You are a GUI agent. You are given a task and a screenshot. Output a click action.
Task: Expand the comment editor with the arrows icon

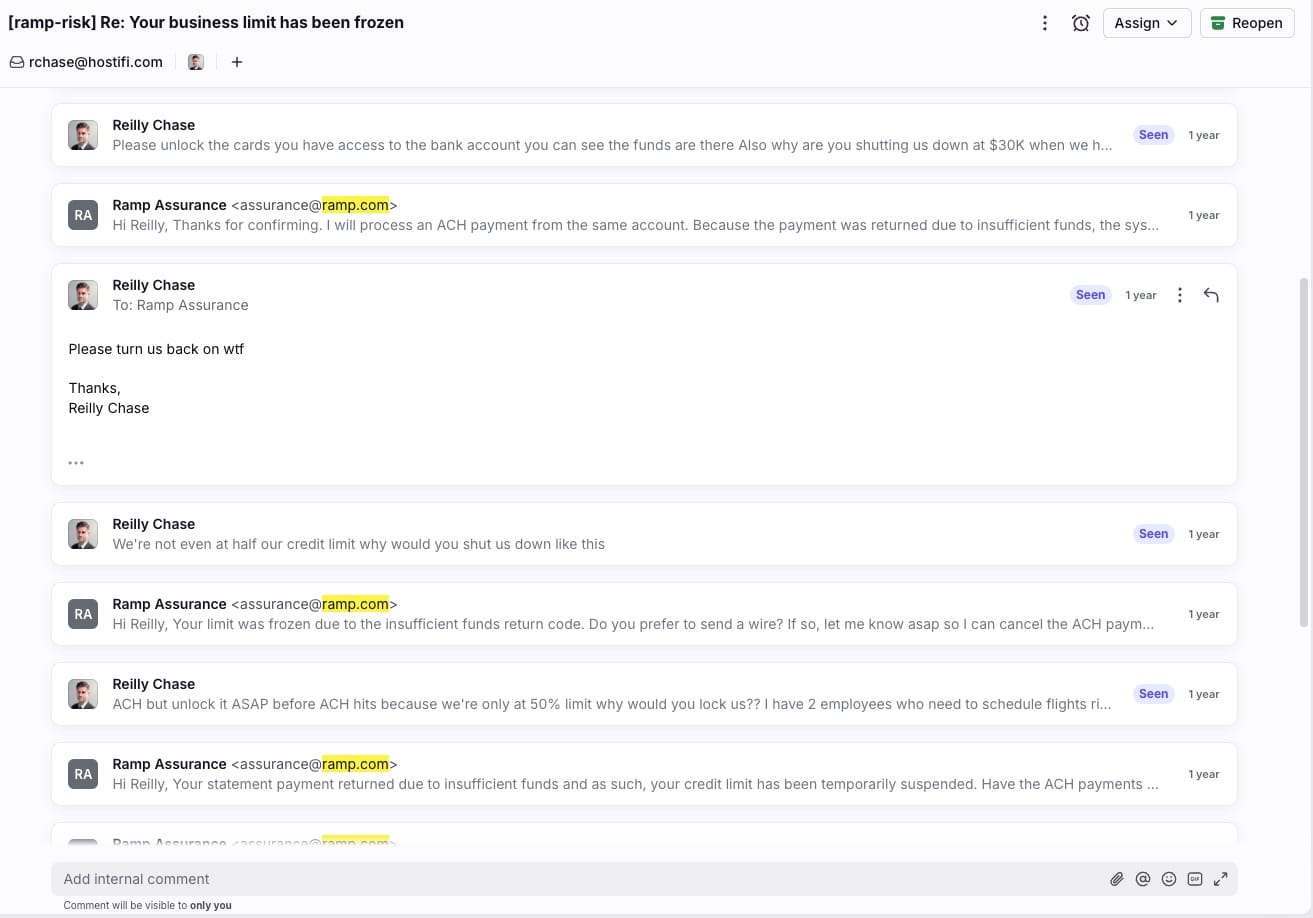[1221, 879]
